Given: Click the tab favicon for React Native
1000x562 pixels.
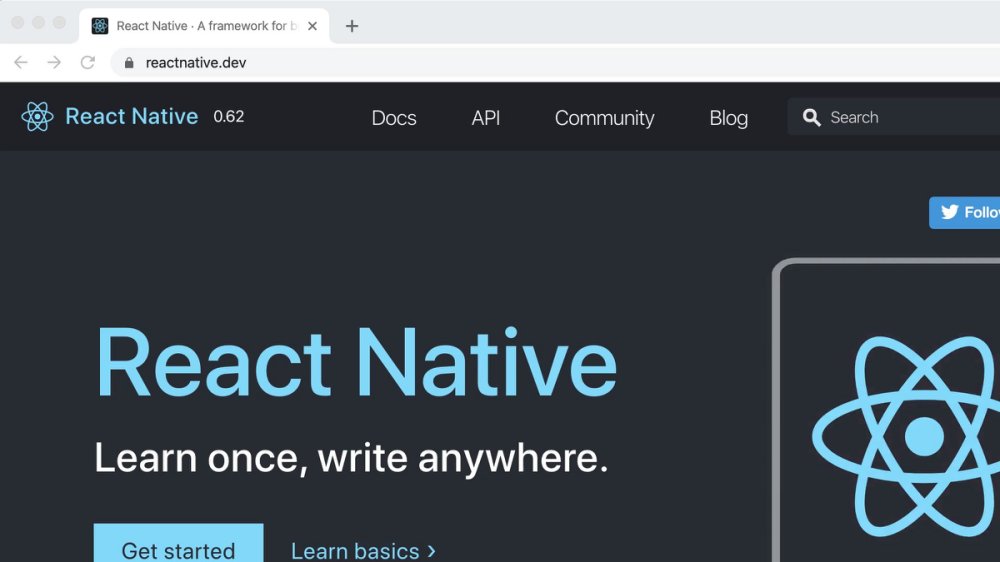Looking at the screenshot, I should (x=100, y=26).
